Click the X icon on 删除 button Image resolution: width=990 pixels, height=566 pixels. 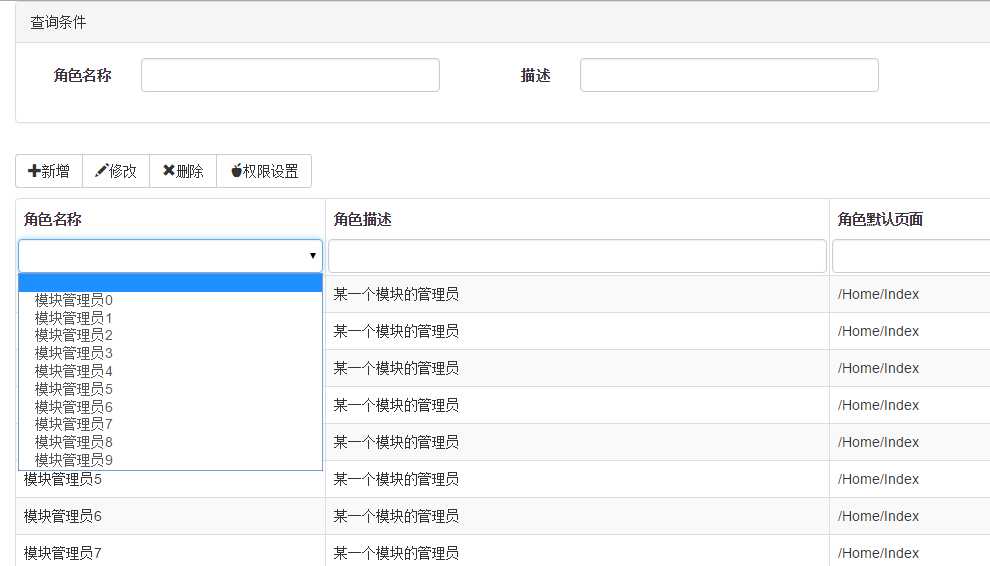(169, 171)
